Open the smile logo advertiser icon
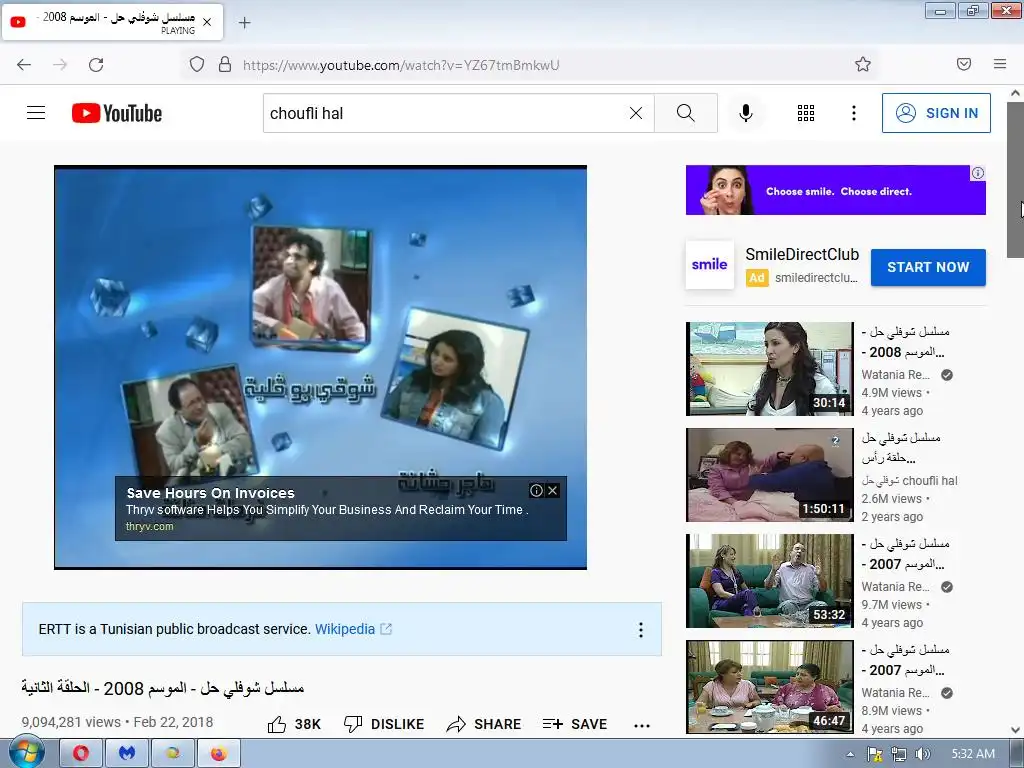 point(710,264)
